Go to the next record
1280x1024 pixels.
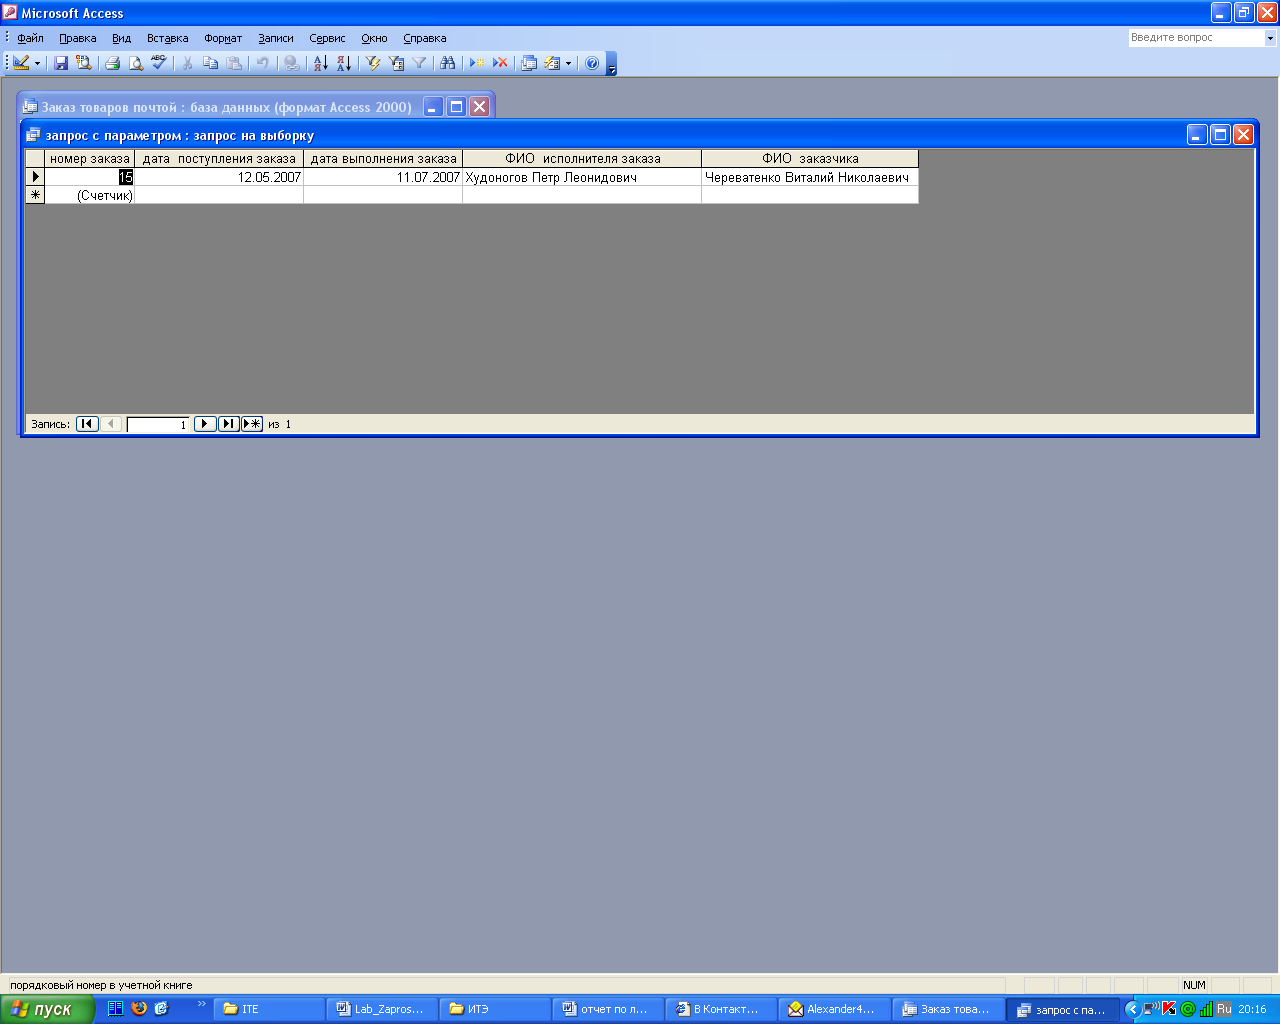[x=205, y=424]
